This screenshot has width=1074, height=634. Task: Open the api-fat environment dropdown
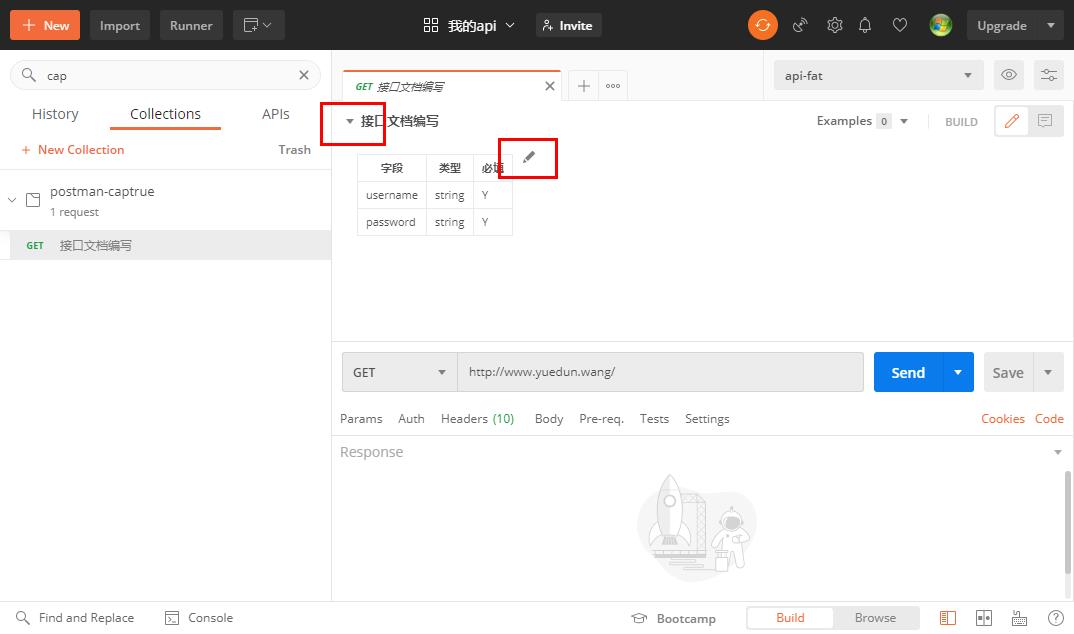pyautogui.click(x=878, y=75)
